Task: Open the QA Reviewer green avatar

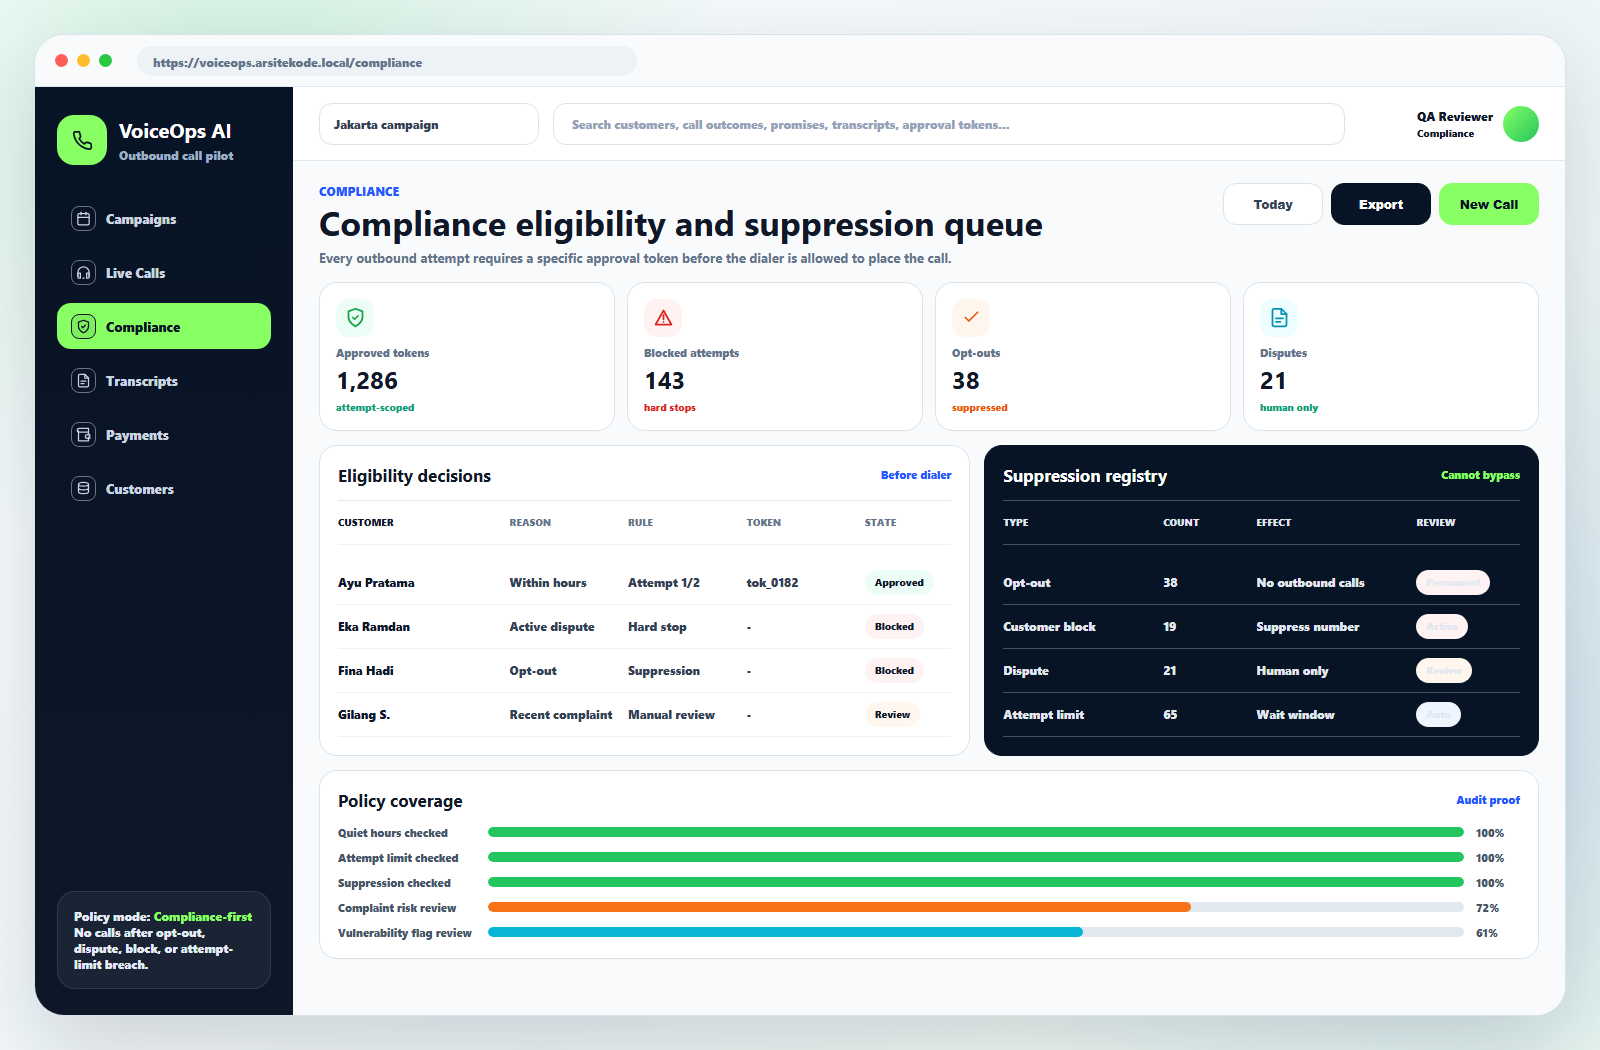Action: (x=1521, y=124)
